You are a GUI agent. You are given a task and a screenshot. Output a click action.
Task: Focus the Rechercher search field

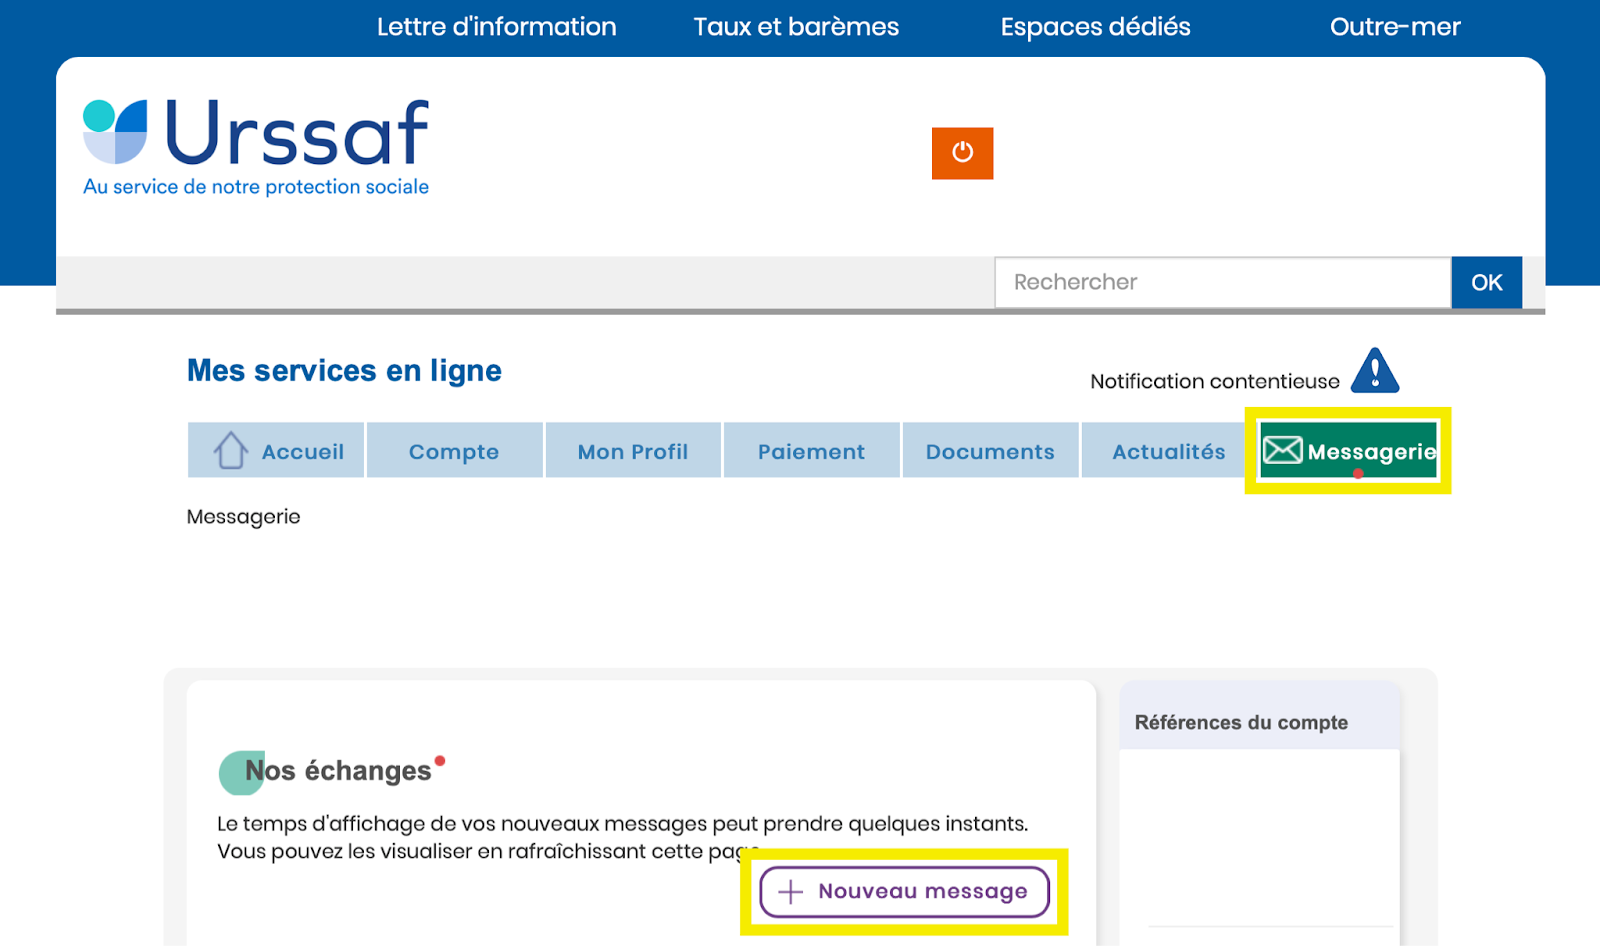(x=1222, y=282)
